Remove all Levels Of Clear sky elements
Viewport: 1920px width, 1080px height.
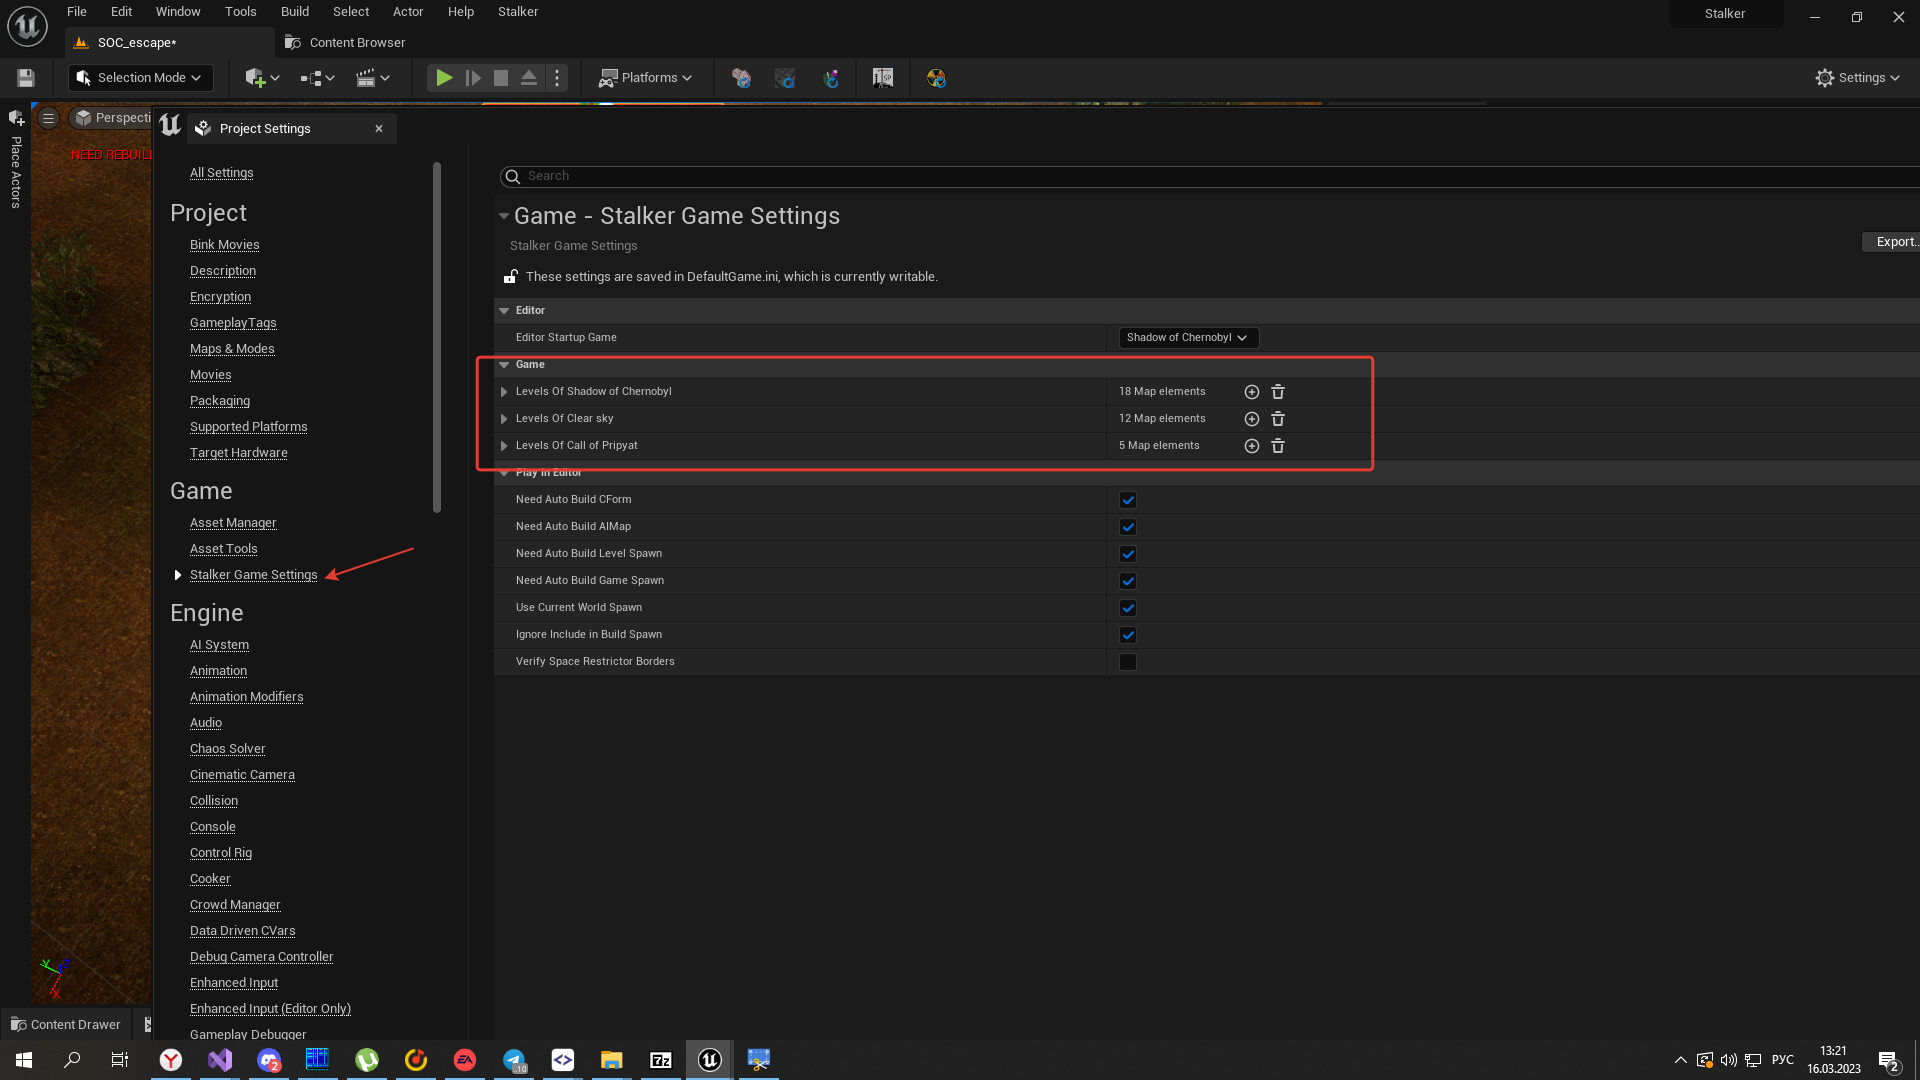pyautogui.click(x=1278, y=419)
